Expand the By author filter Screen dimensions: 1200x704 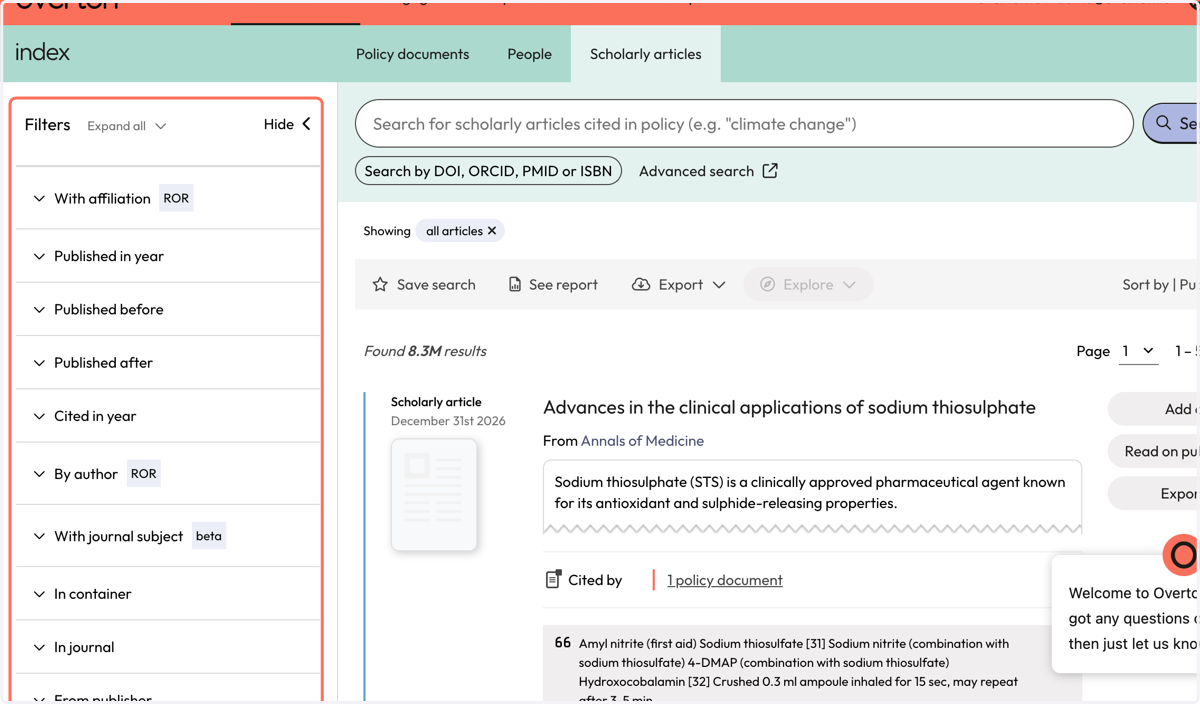(x=168, y=474)
